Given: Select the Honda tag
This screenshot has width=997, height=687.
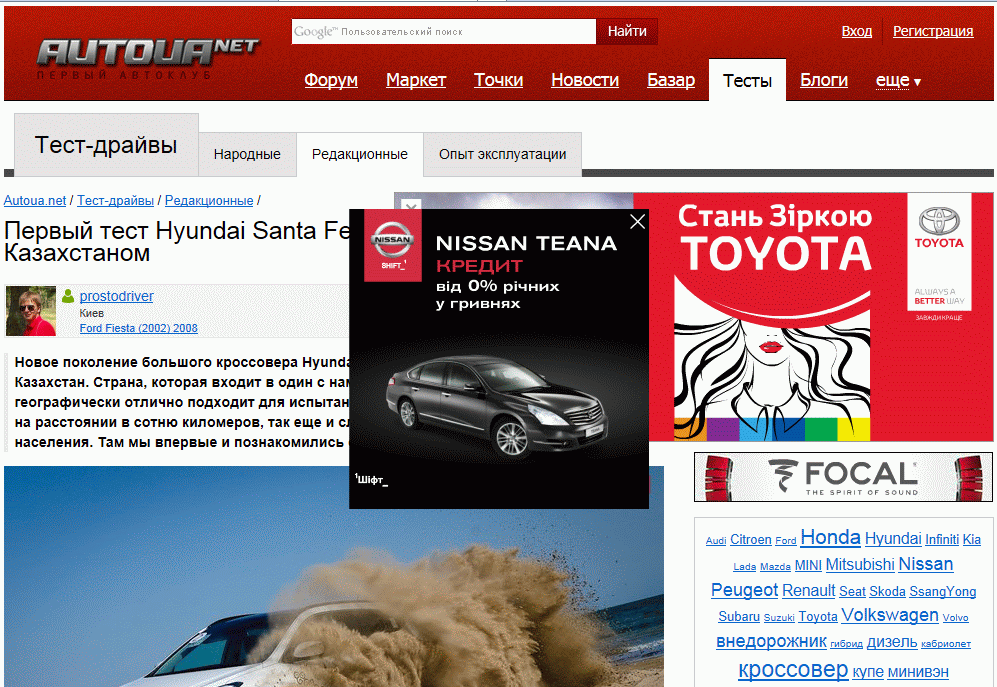Looking at the screenshot, I should [x=830, y=538].
